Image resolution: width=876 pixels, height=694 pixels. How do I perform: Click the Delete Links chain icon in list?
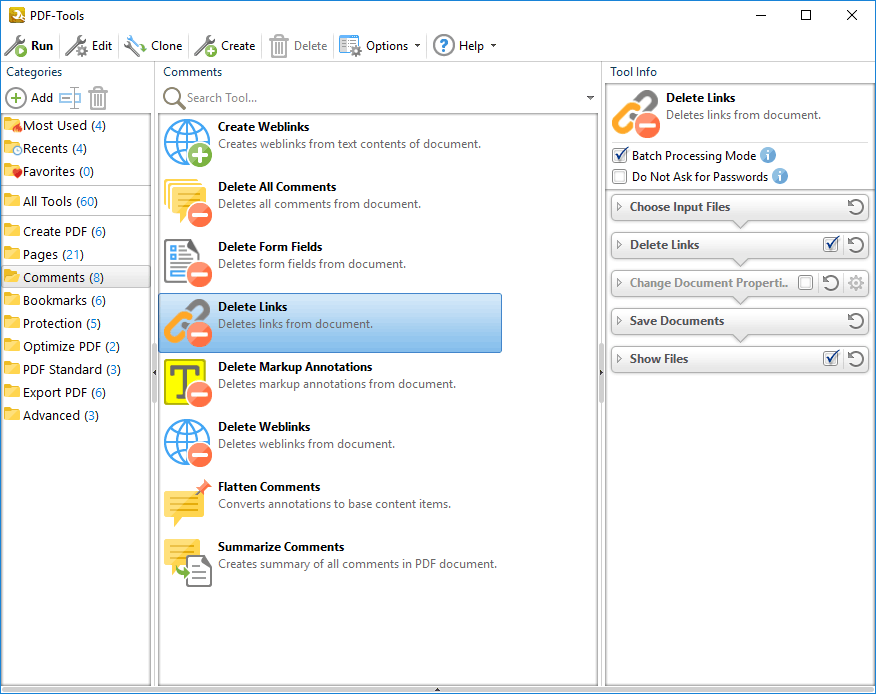click(188, 322)
